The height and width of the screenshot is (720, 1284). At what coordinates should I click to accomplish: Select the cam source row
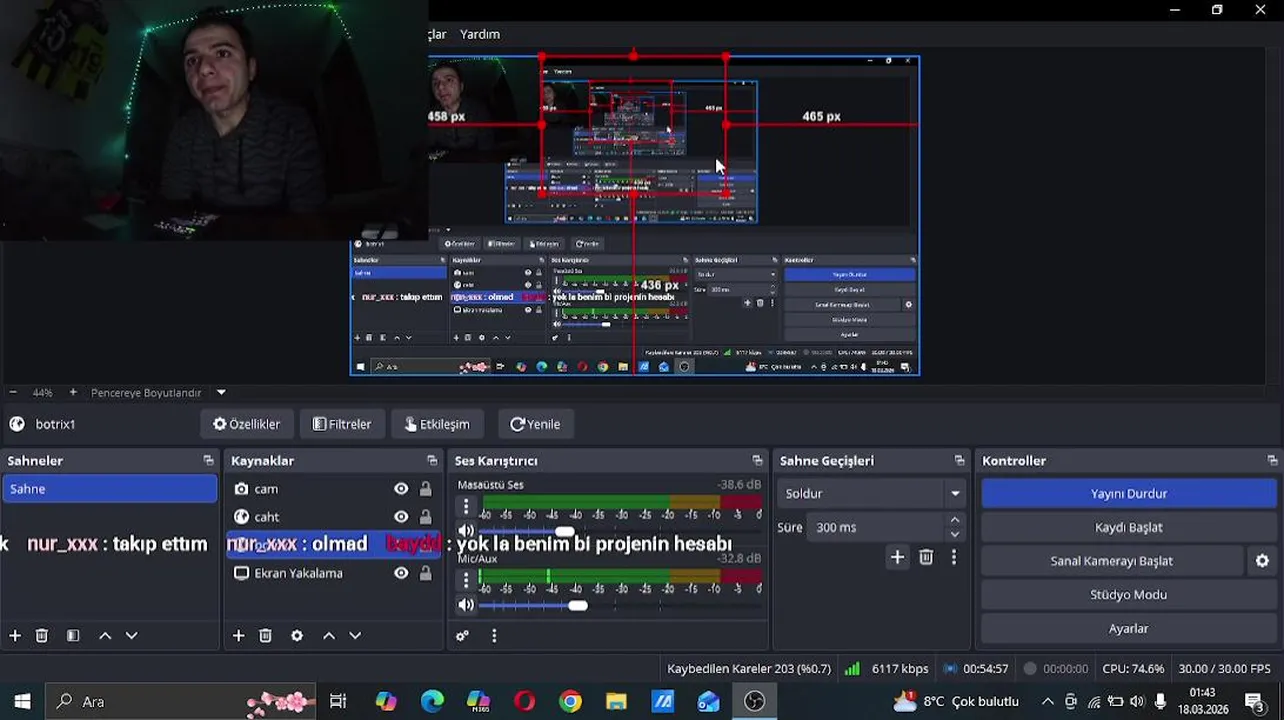point(332,489)
